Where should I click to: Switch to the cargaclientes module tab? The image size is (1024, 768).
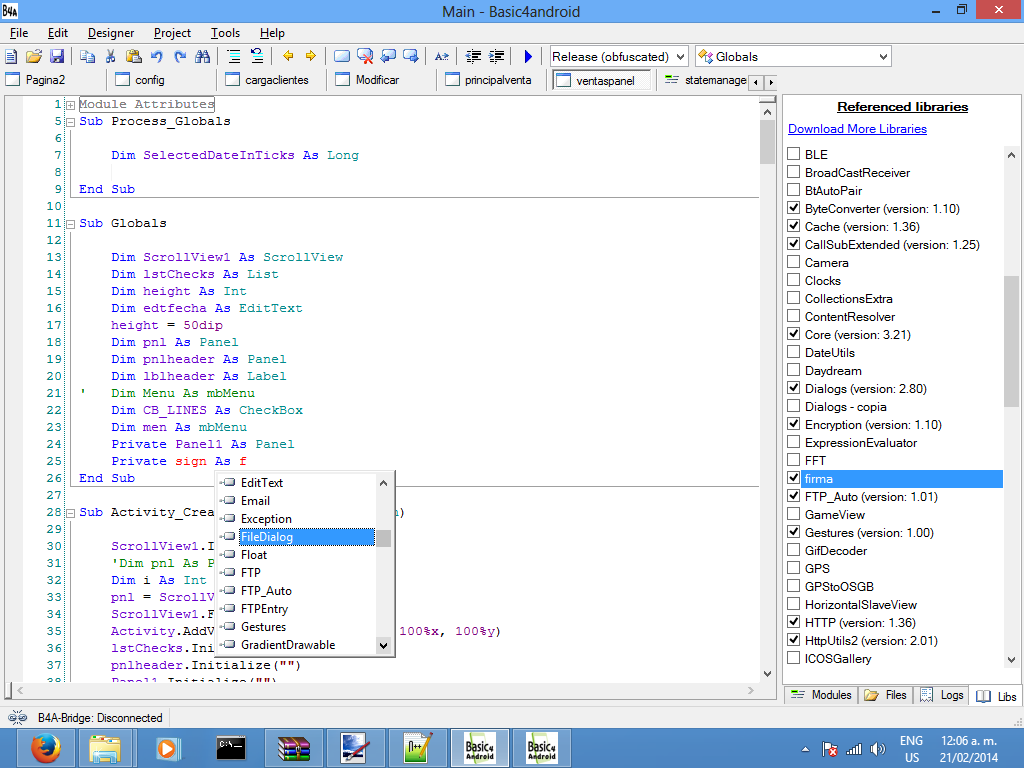266,80
